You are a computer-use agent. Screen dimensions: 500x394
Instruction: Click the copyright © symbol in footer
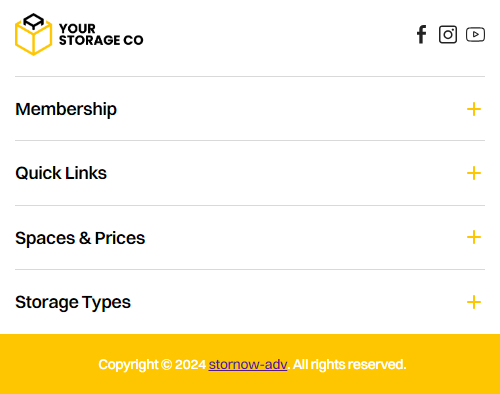(166, 364)
